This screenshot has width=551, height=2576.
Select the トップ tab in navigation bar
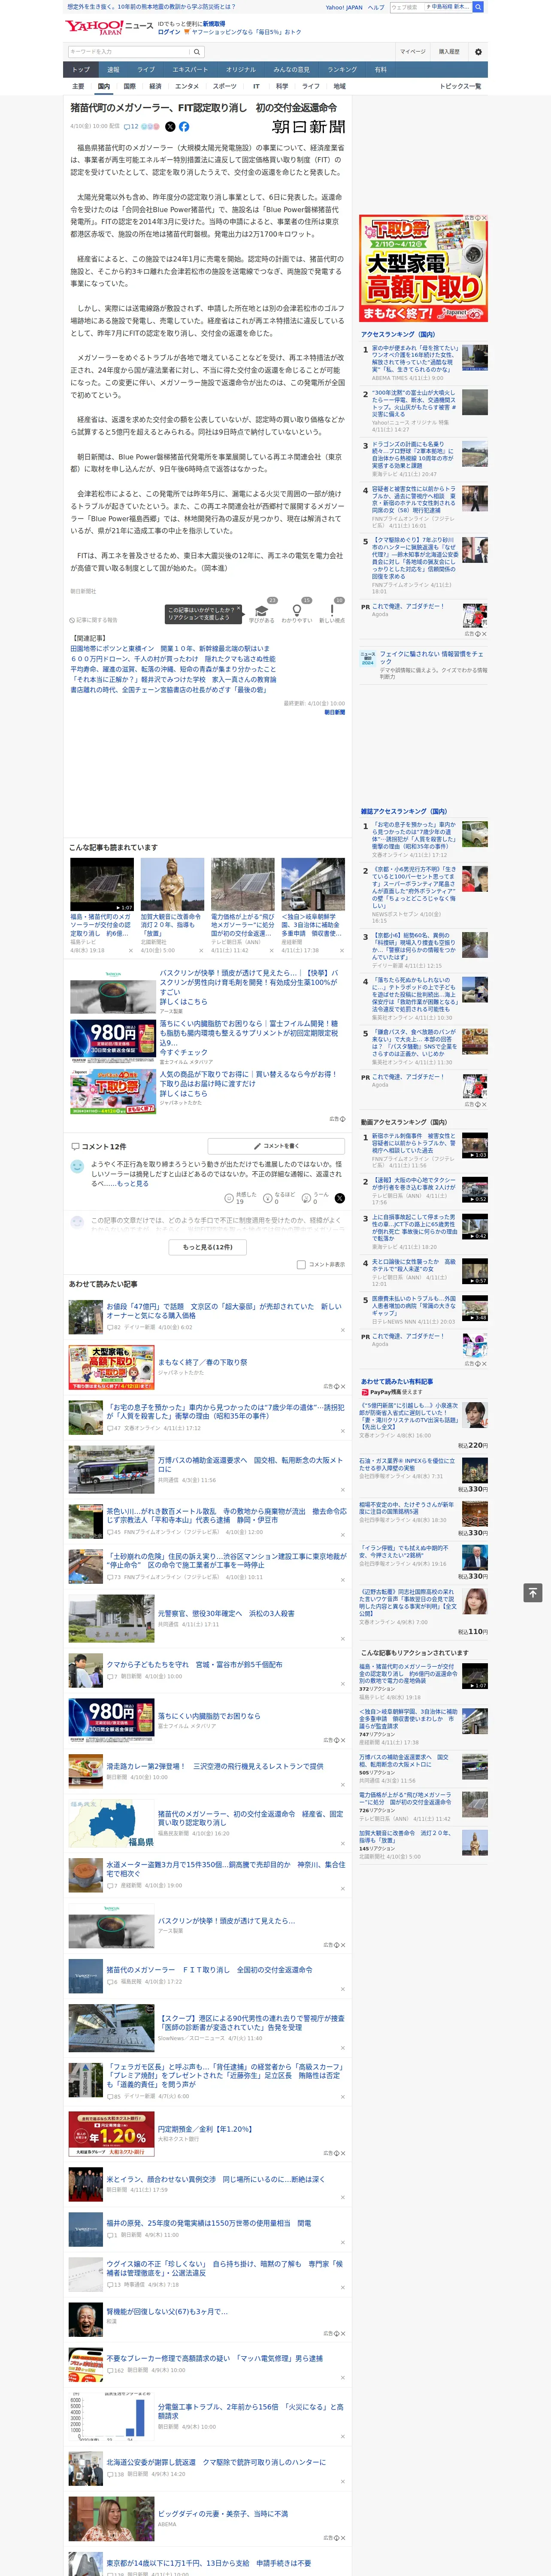(x=81, y=70)
